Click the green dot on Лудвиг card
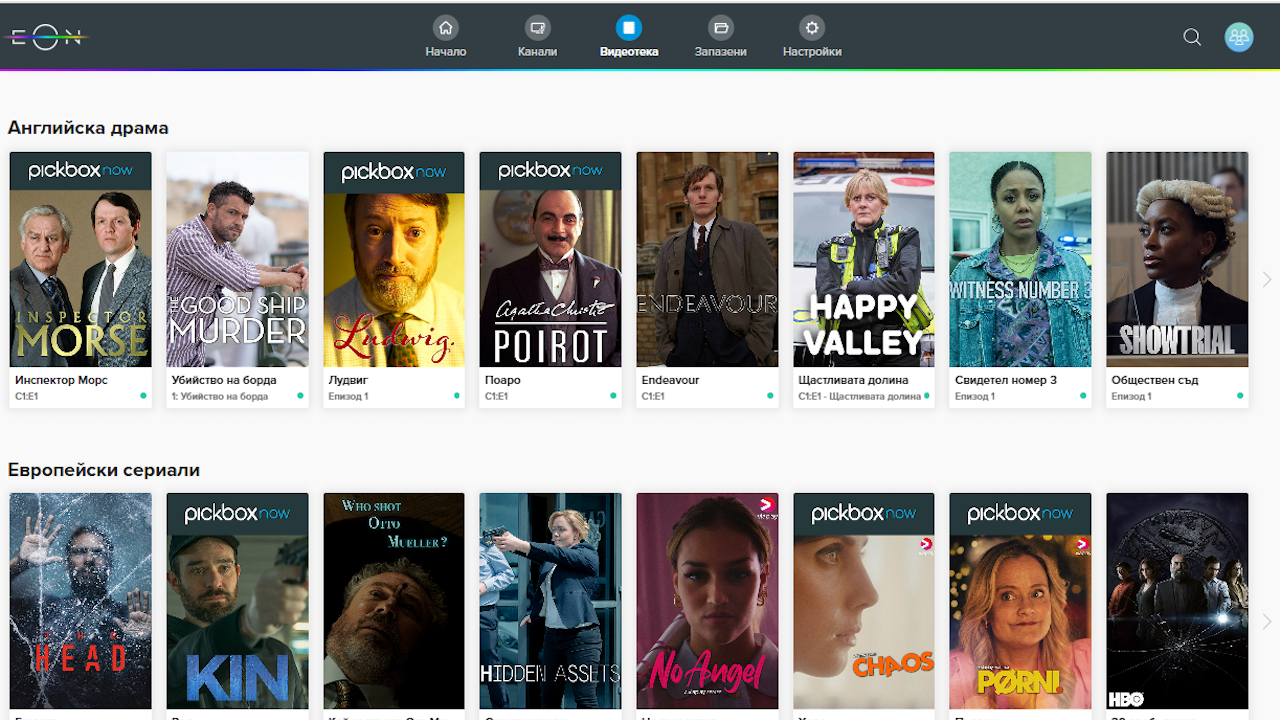 pyautogui.click(x=457, y=396)
